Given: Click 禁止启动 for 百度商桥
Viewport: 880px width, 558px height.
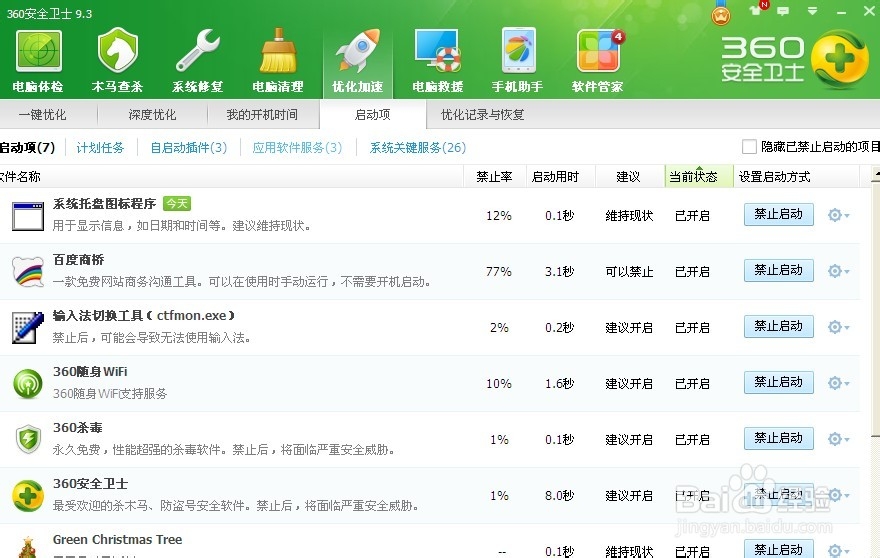Looking at the screenshot, I should click(778, 271).
